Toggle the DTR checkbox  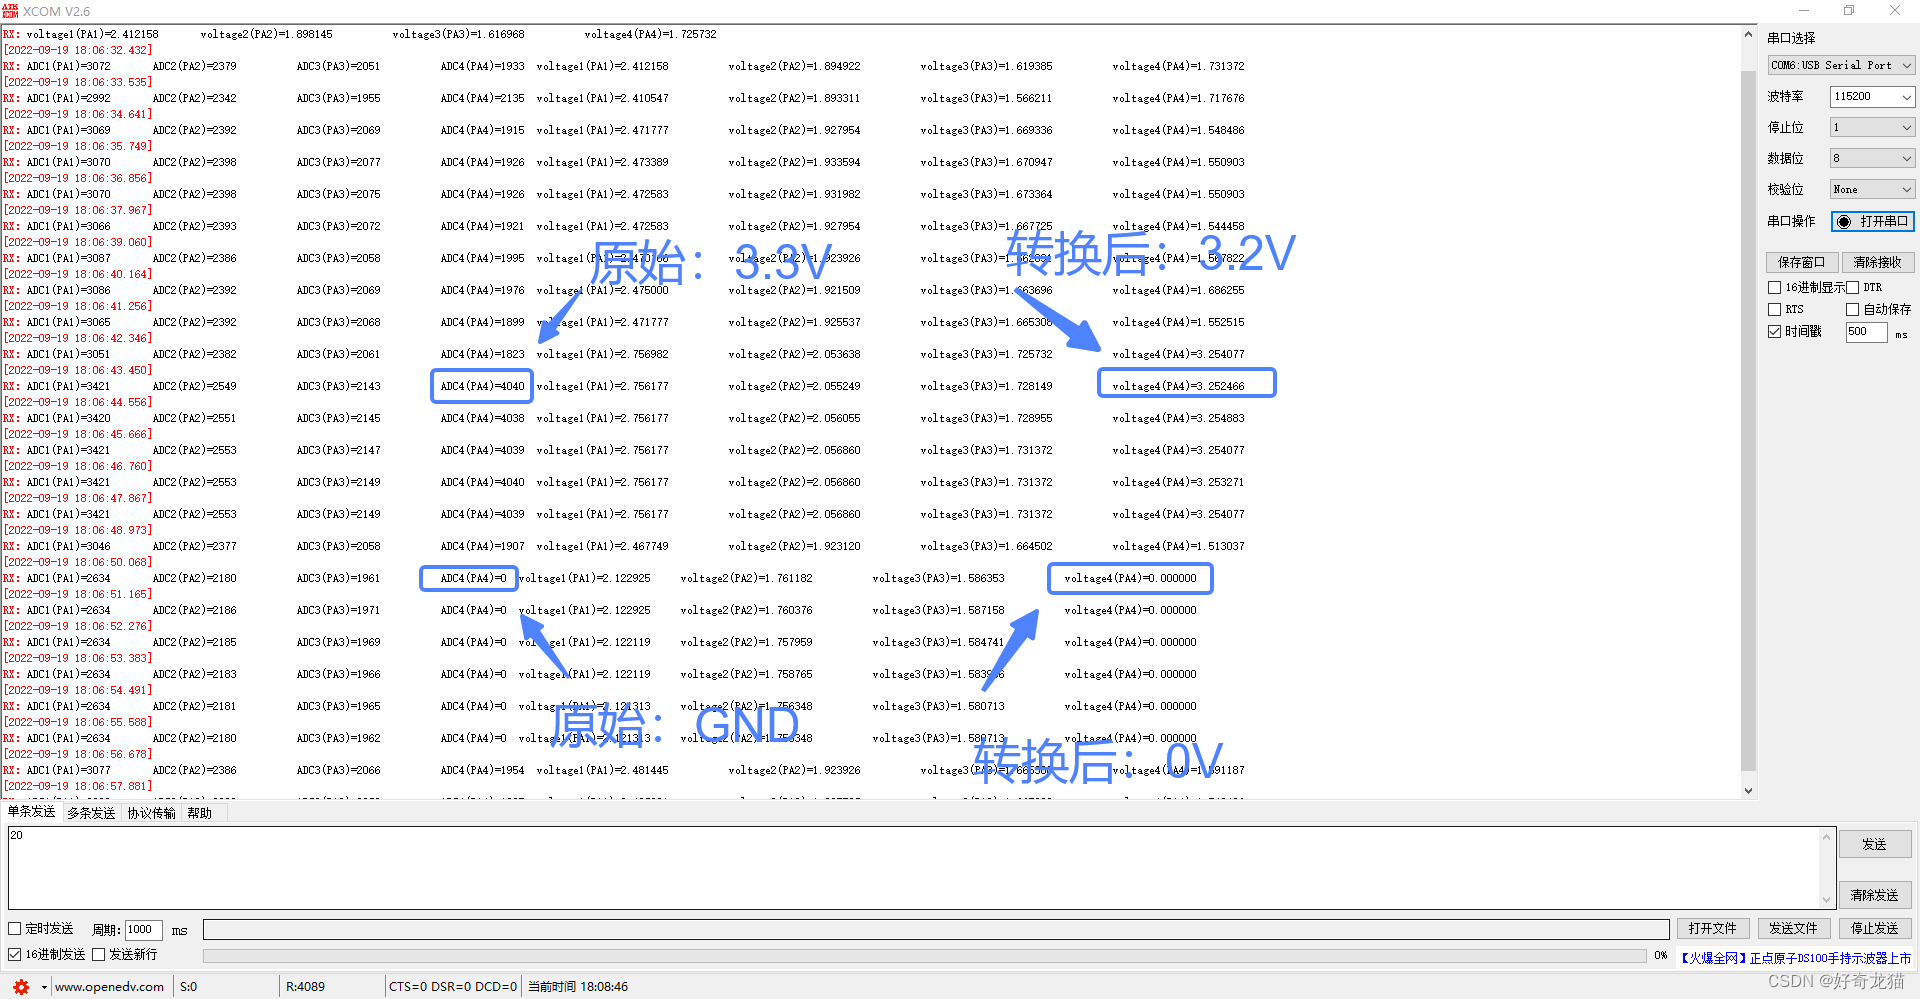click(1852, 287)
